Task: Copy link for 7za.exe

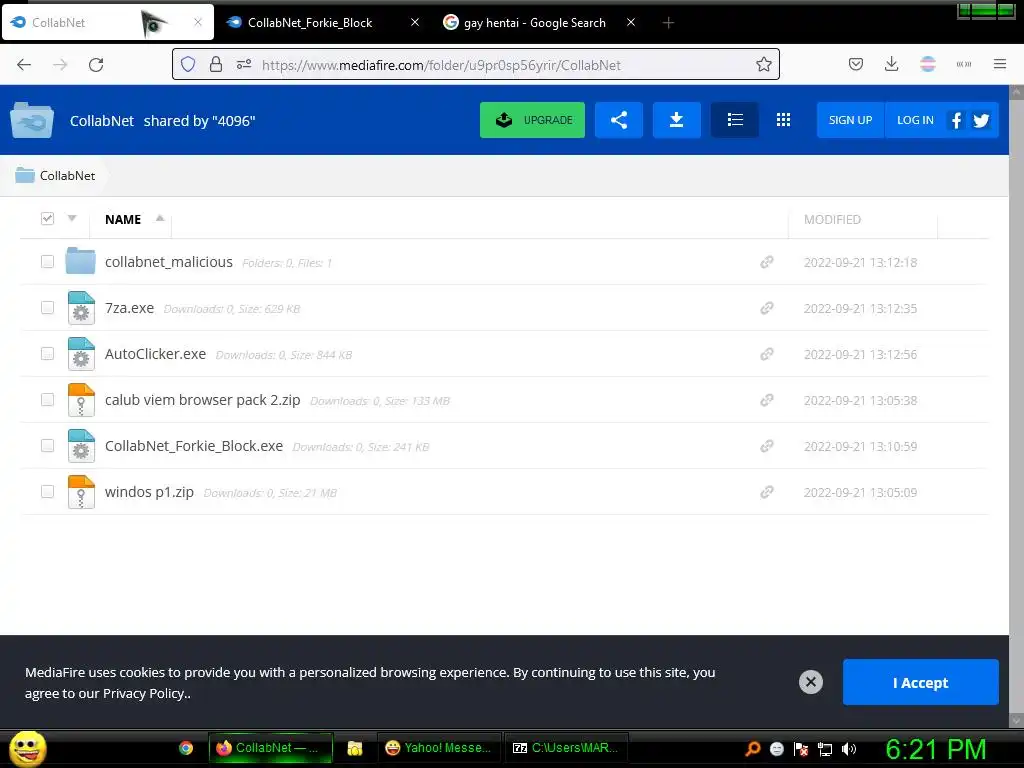Action: (x=767, y=308)
